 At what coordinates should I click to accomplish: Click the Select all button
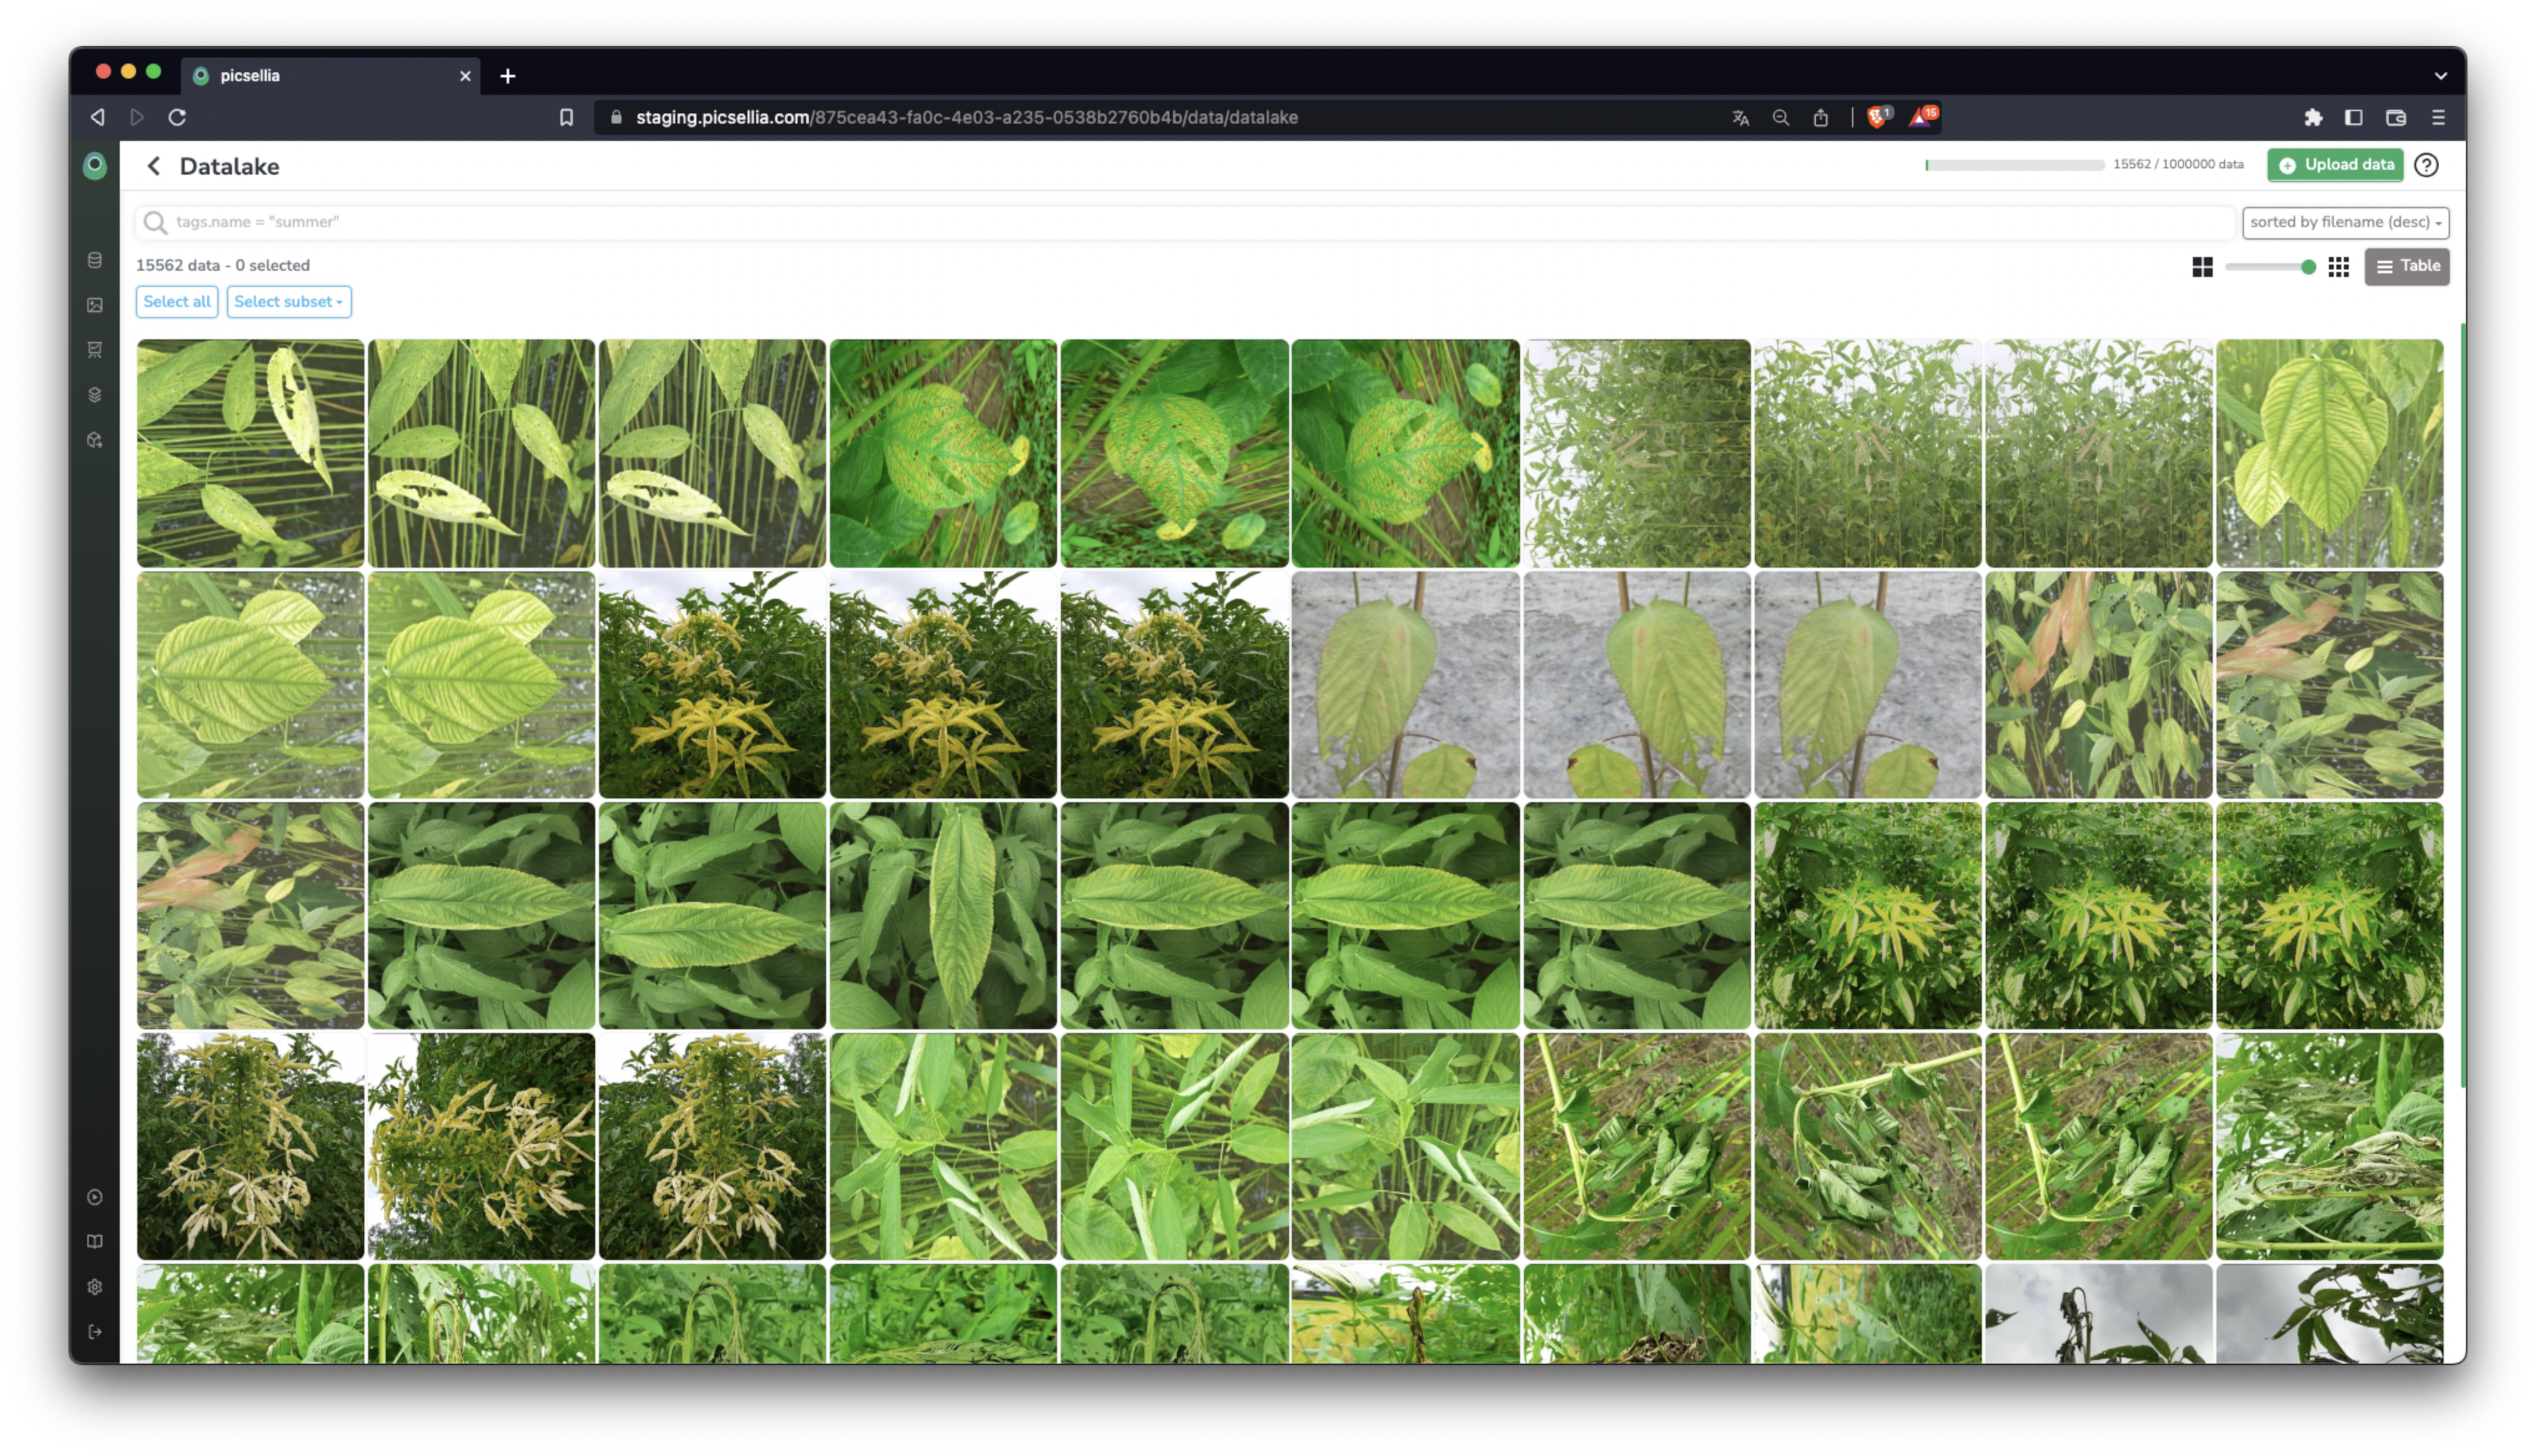[x=177, y=302]
